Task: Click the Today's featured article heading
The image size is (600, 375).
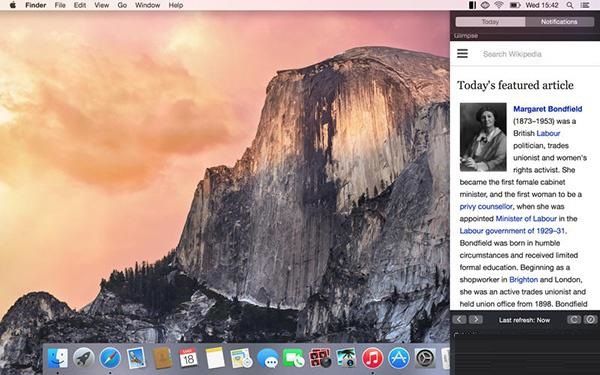Action: tap(515, 85)
